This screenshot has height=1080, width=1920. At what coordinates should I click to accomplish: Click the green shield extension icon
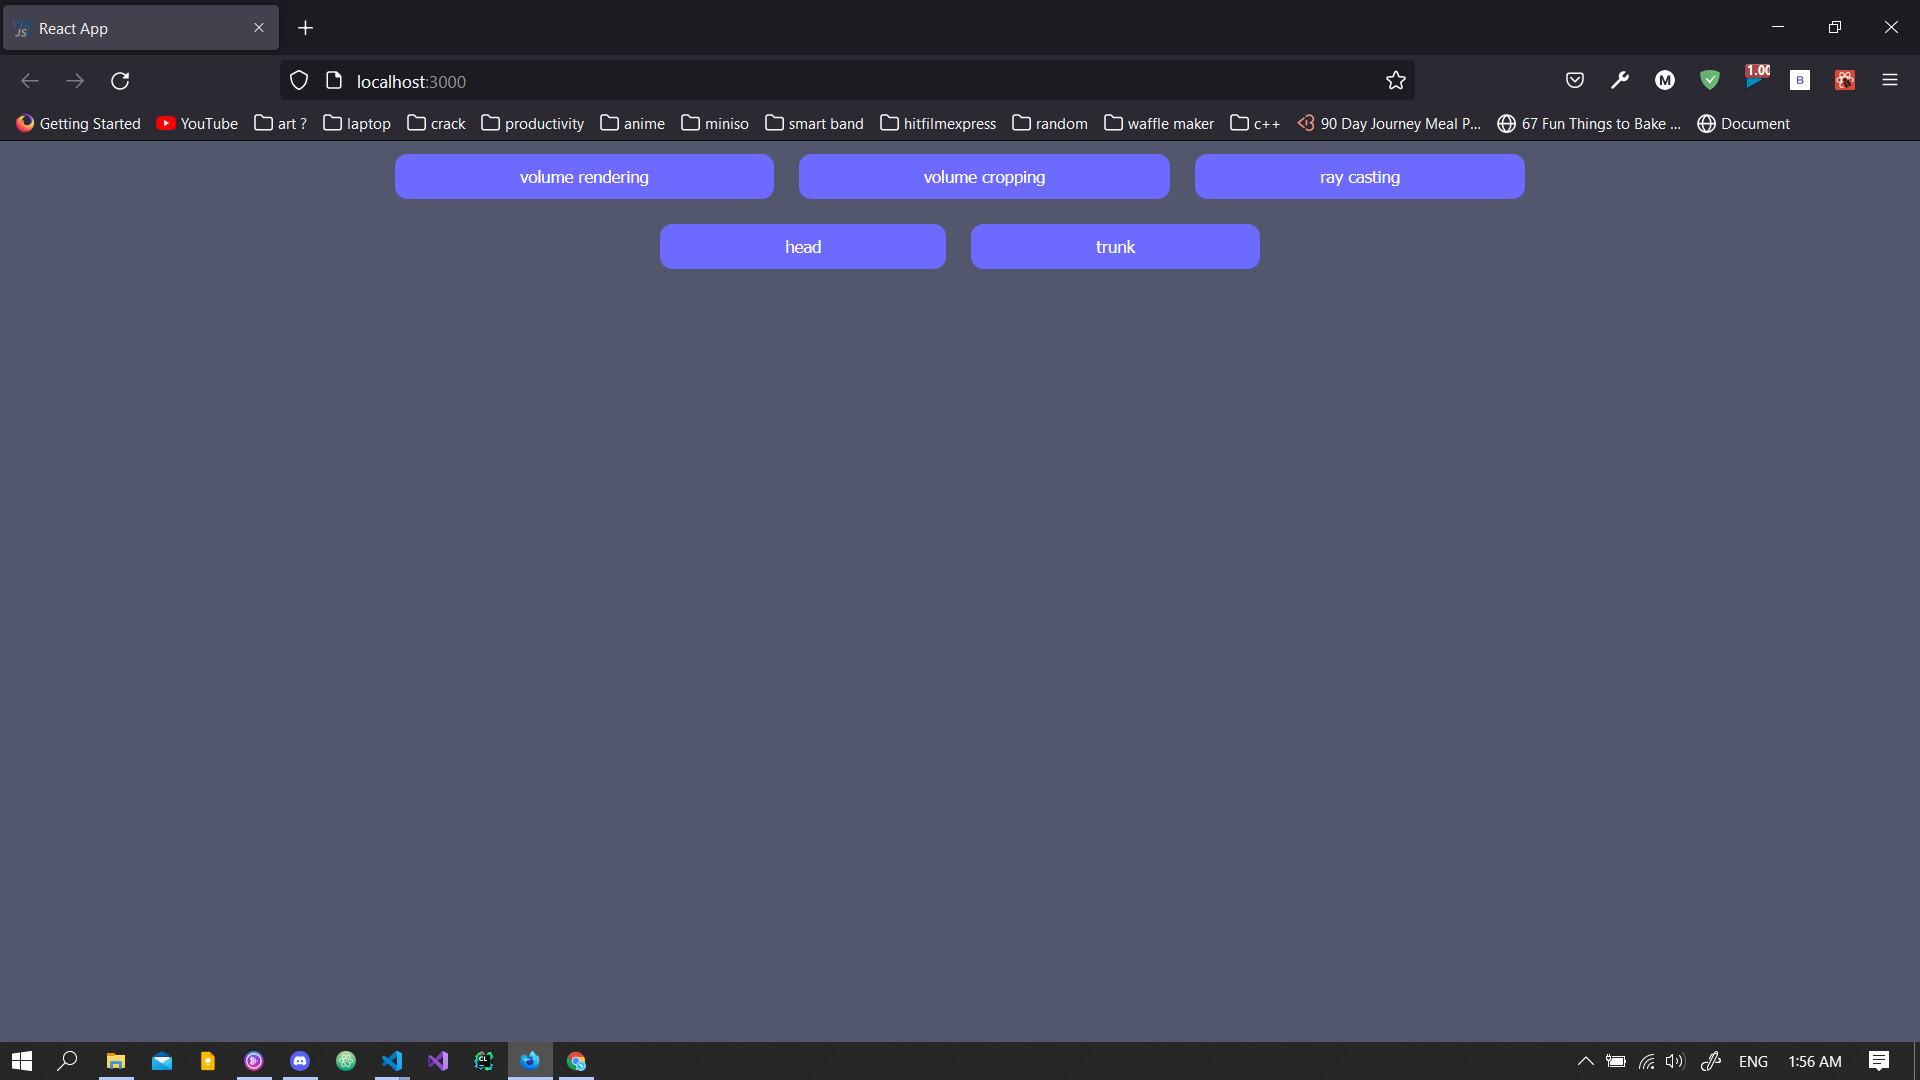pos(1710,80)
